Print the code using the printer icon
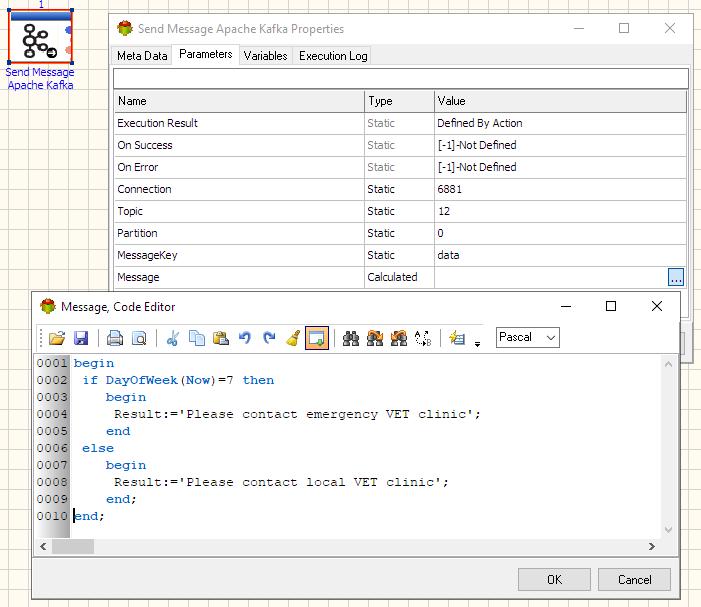 click(x=115, y=338)
